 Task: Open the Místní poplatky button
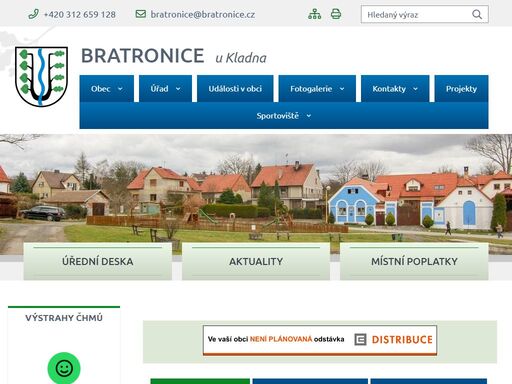[414, 261]
